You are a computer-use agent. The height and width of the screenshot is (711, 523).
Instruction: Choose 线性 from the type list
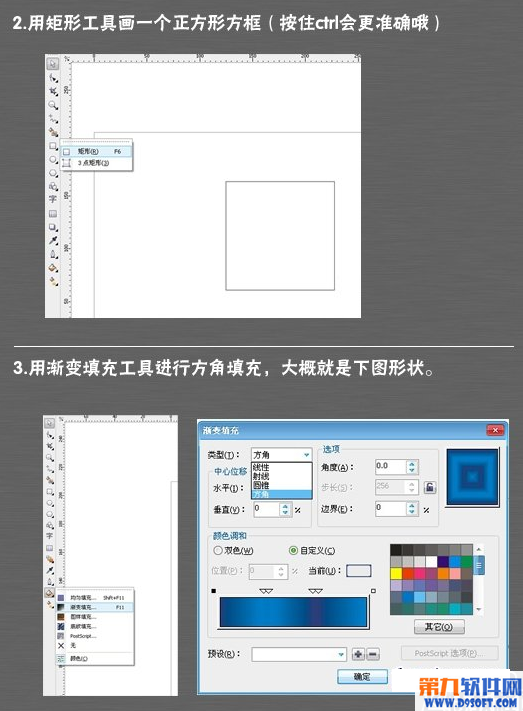pos(282,467)
